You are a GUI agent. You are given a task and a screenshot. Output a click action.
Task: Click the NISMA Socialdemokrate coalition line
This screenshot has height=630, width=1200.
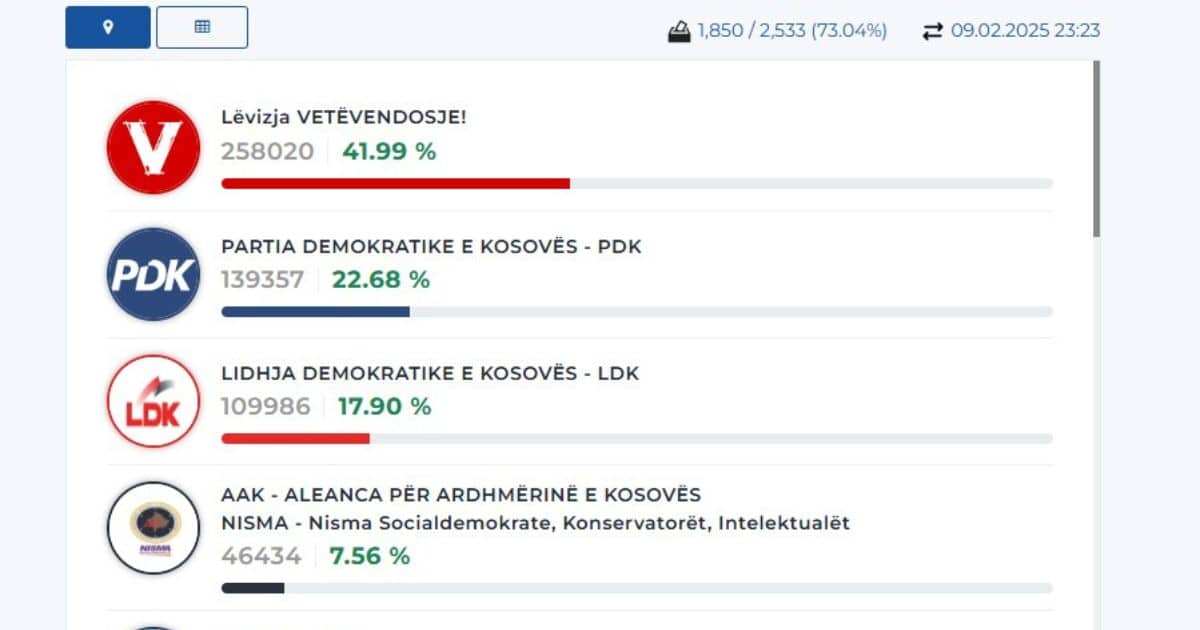535,523
